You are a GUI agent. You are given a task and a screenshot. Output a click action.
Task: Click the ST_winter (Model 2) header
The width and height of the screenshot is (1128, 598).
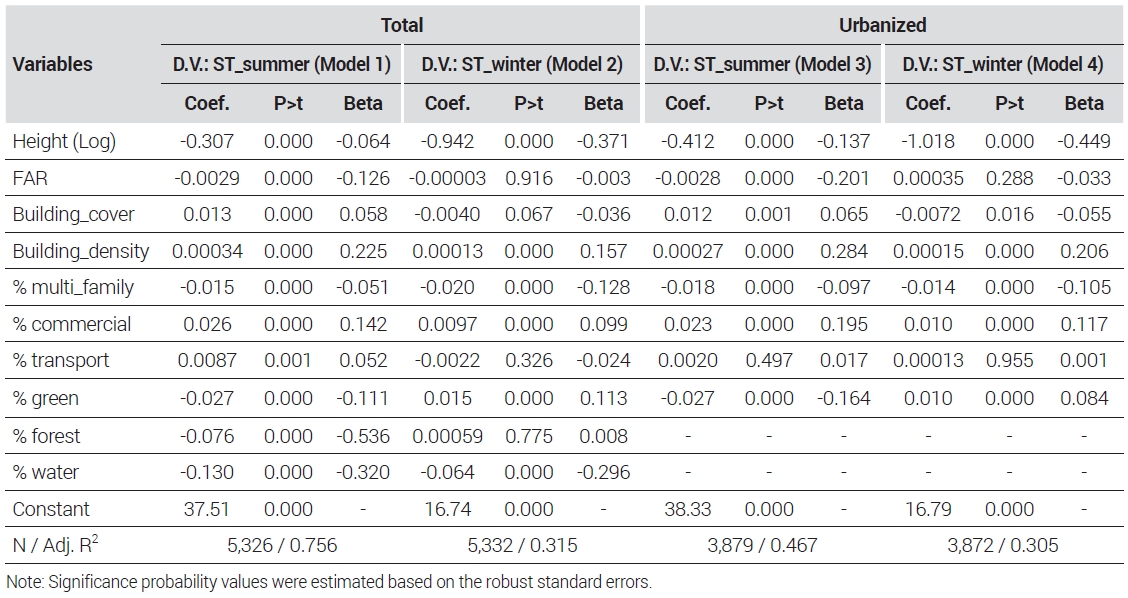[522, 65]
